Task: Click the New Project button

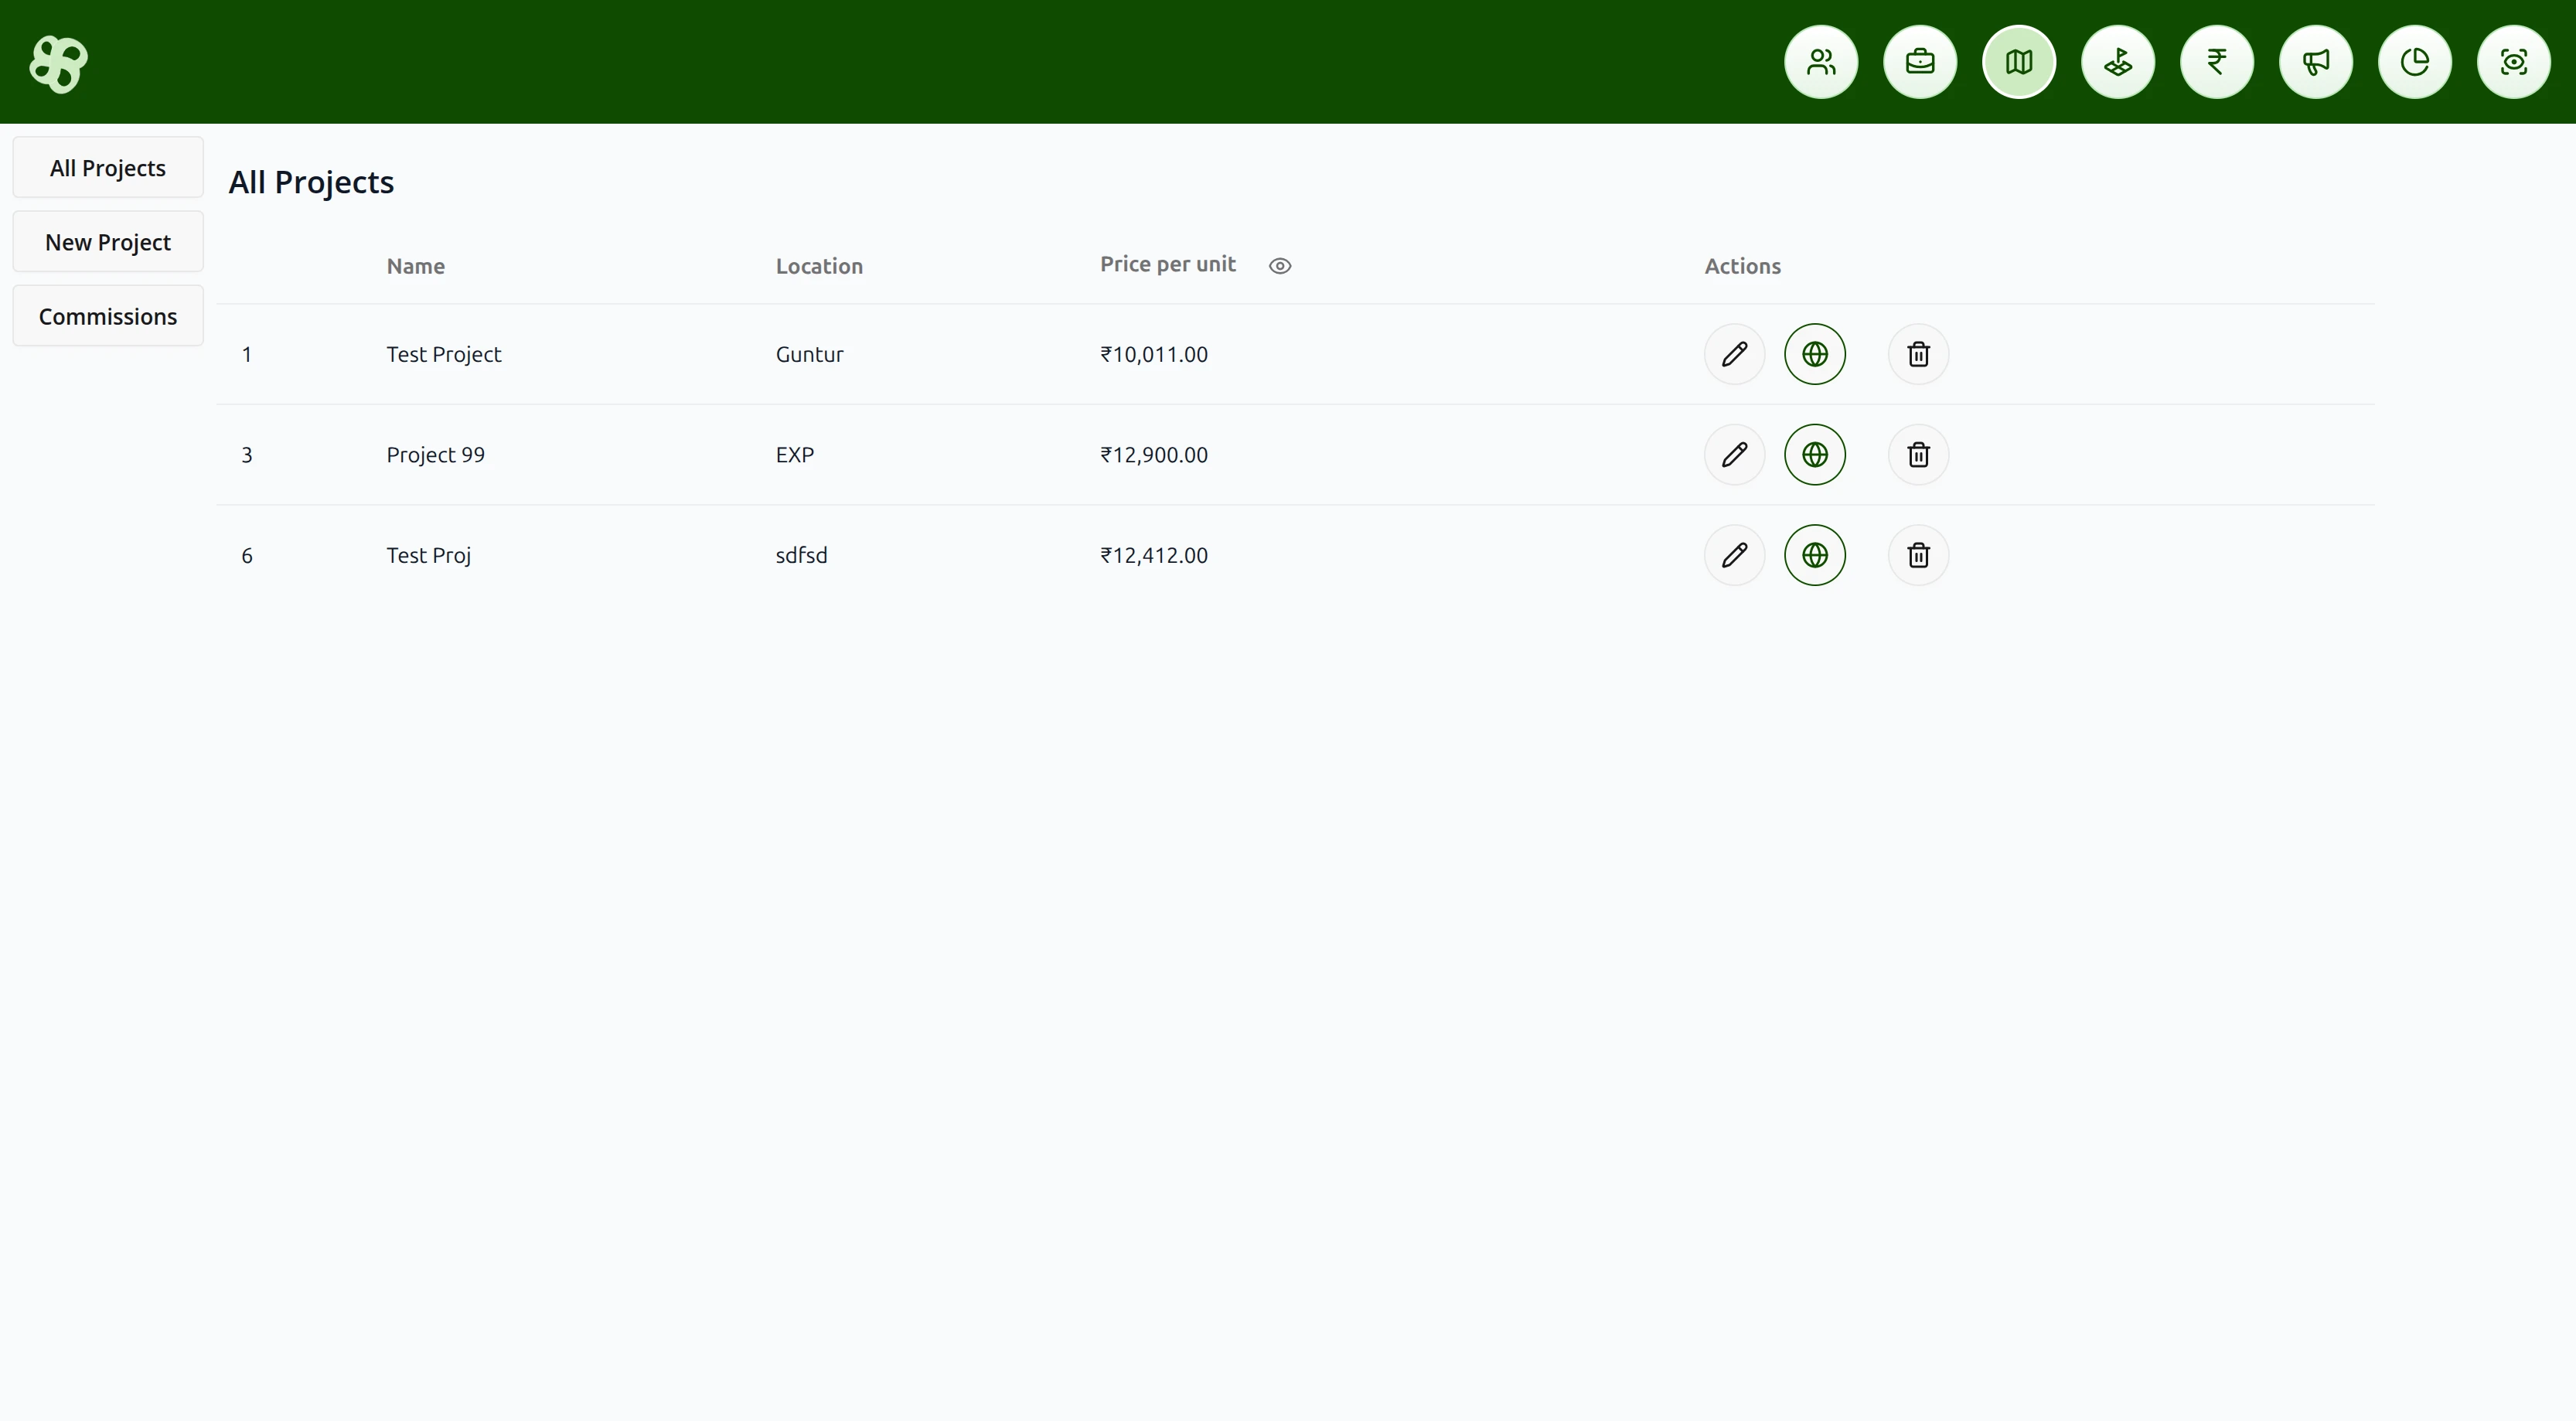Action: pos(107,241)
